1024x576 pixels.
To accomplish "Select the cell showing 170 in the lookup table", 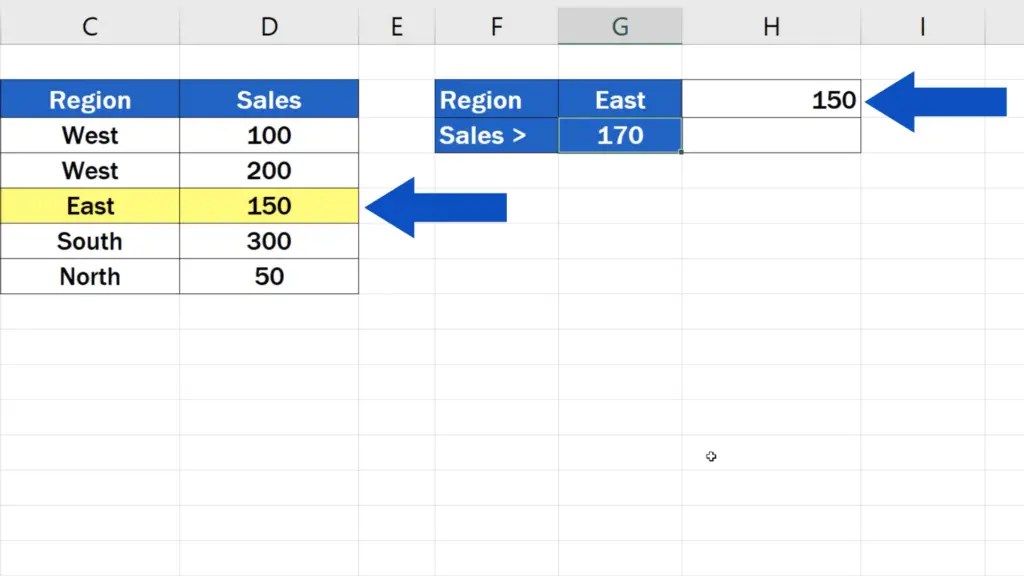I will (620, 135).
